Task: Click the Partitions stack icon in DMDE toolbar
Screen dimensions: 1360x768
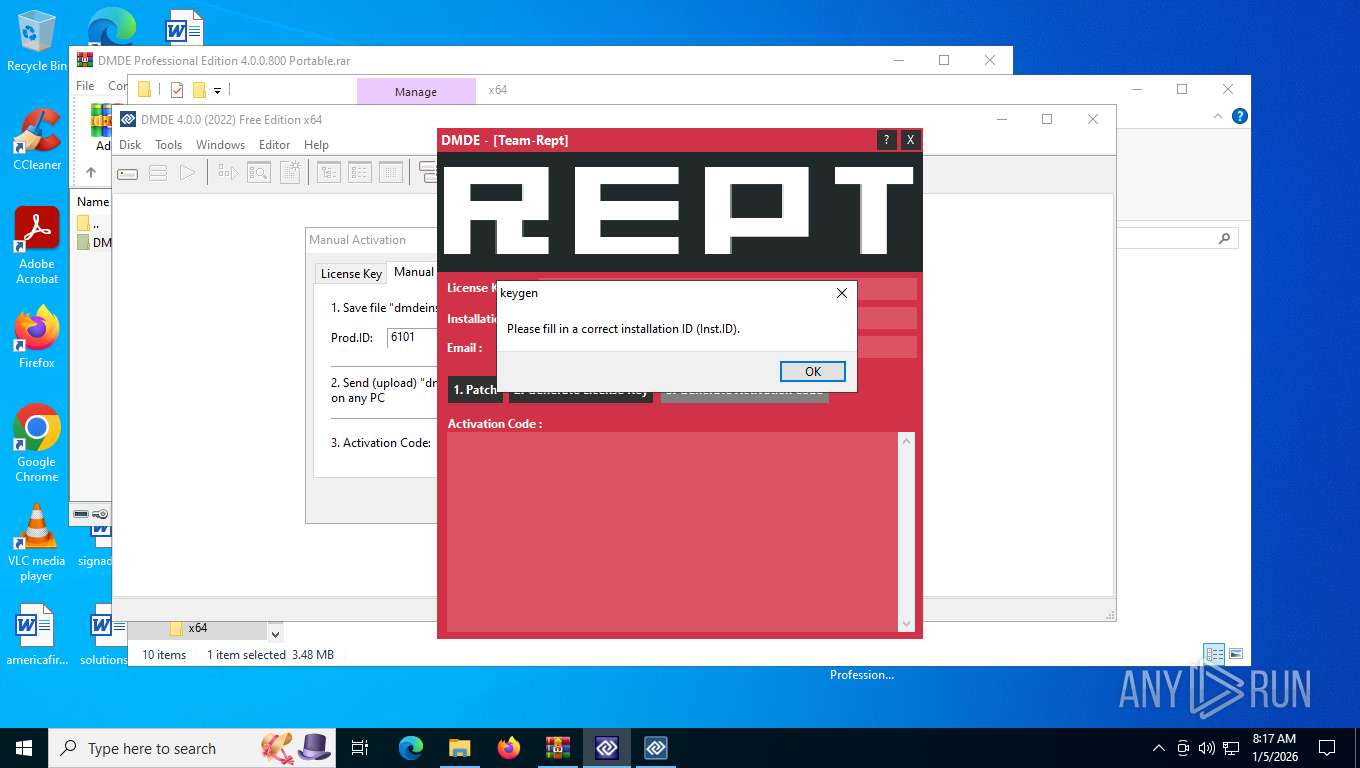Action: [x=158, y=173]
